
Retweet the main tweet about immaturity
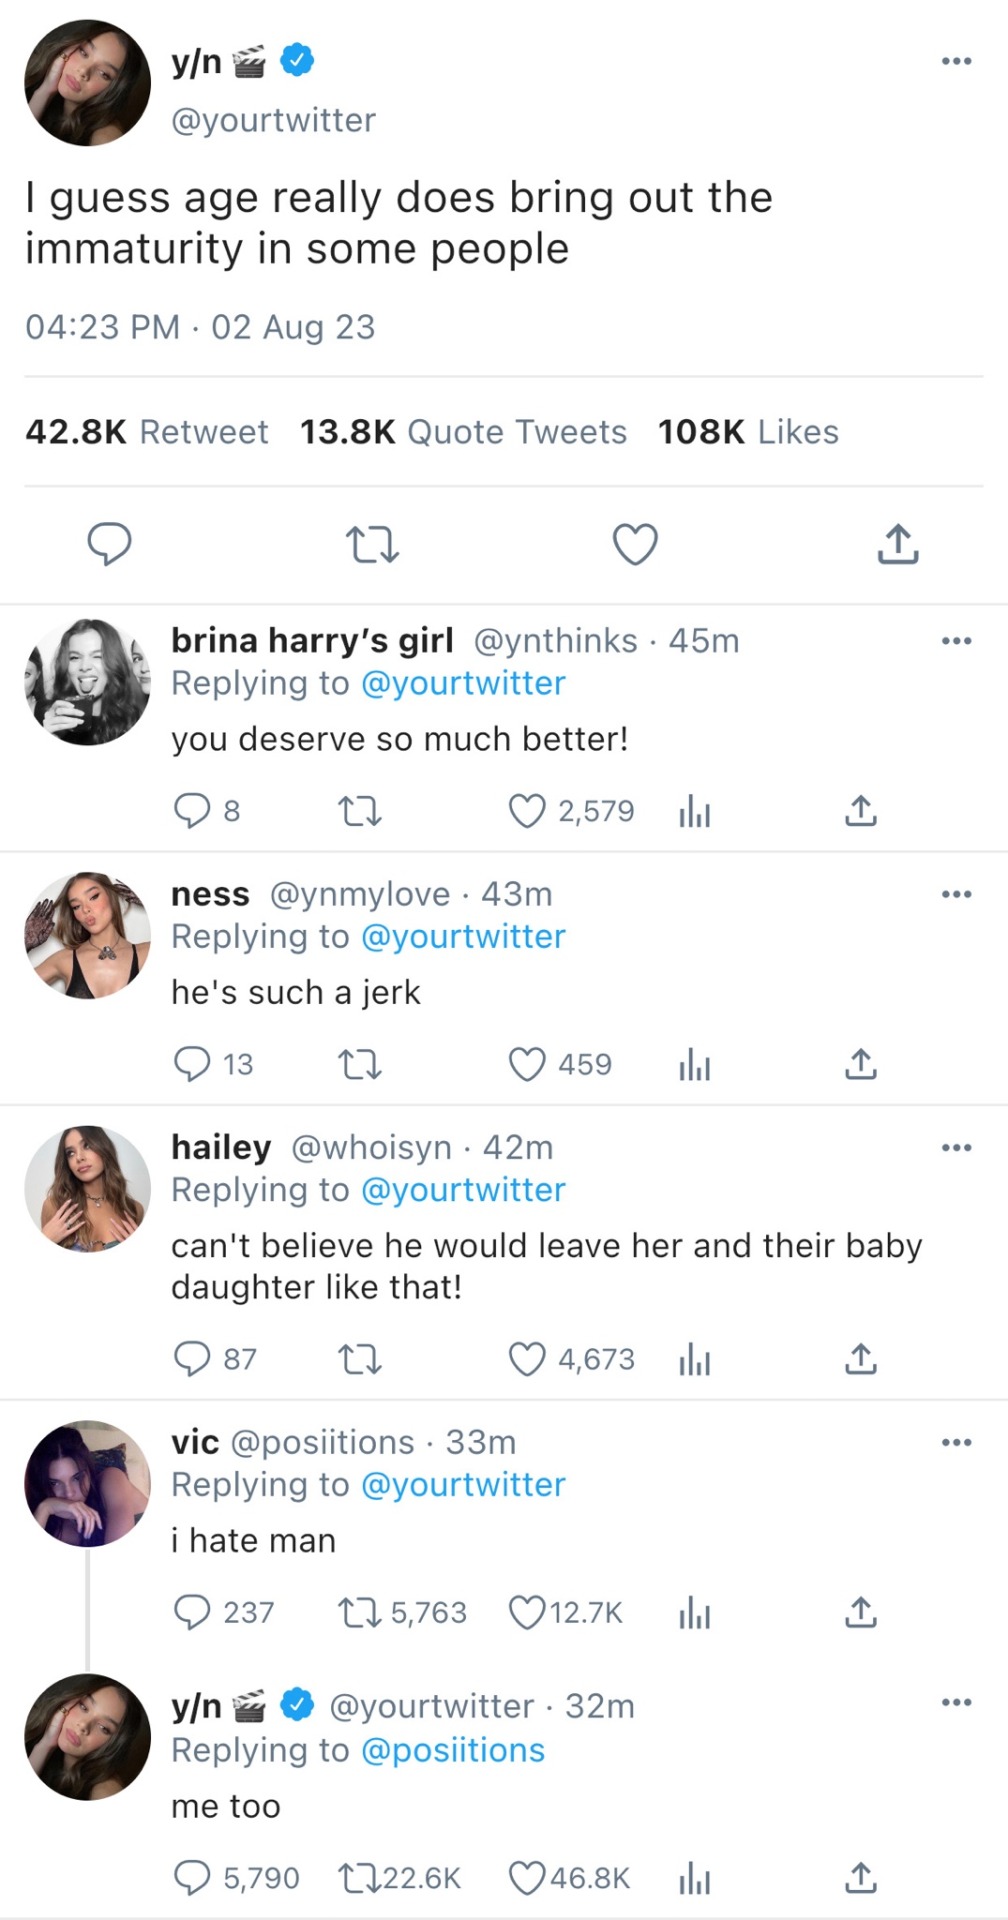[372, 545]
